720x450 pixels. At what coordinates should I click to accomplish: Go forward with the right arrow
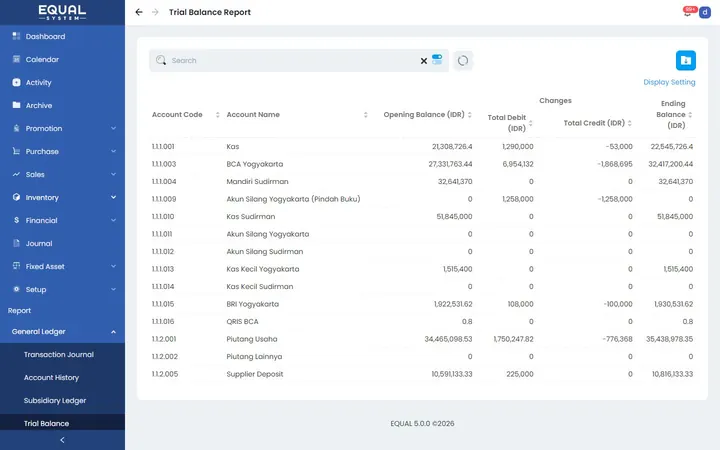[x=155, y=12]
